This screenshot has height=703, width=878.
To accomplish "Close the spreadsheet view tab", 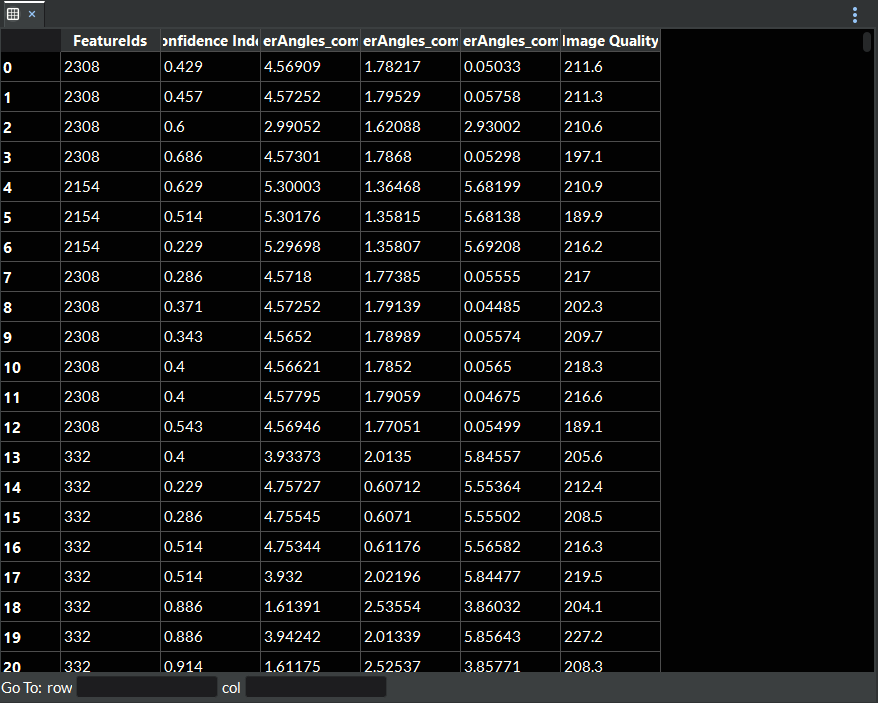I will click(32, 14).
